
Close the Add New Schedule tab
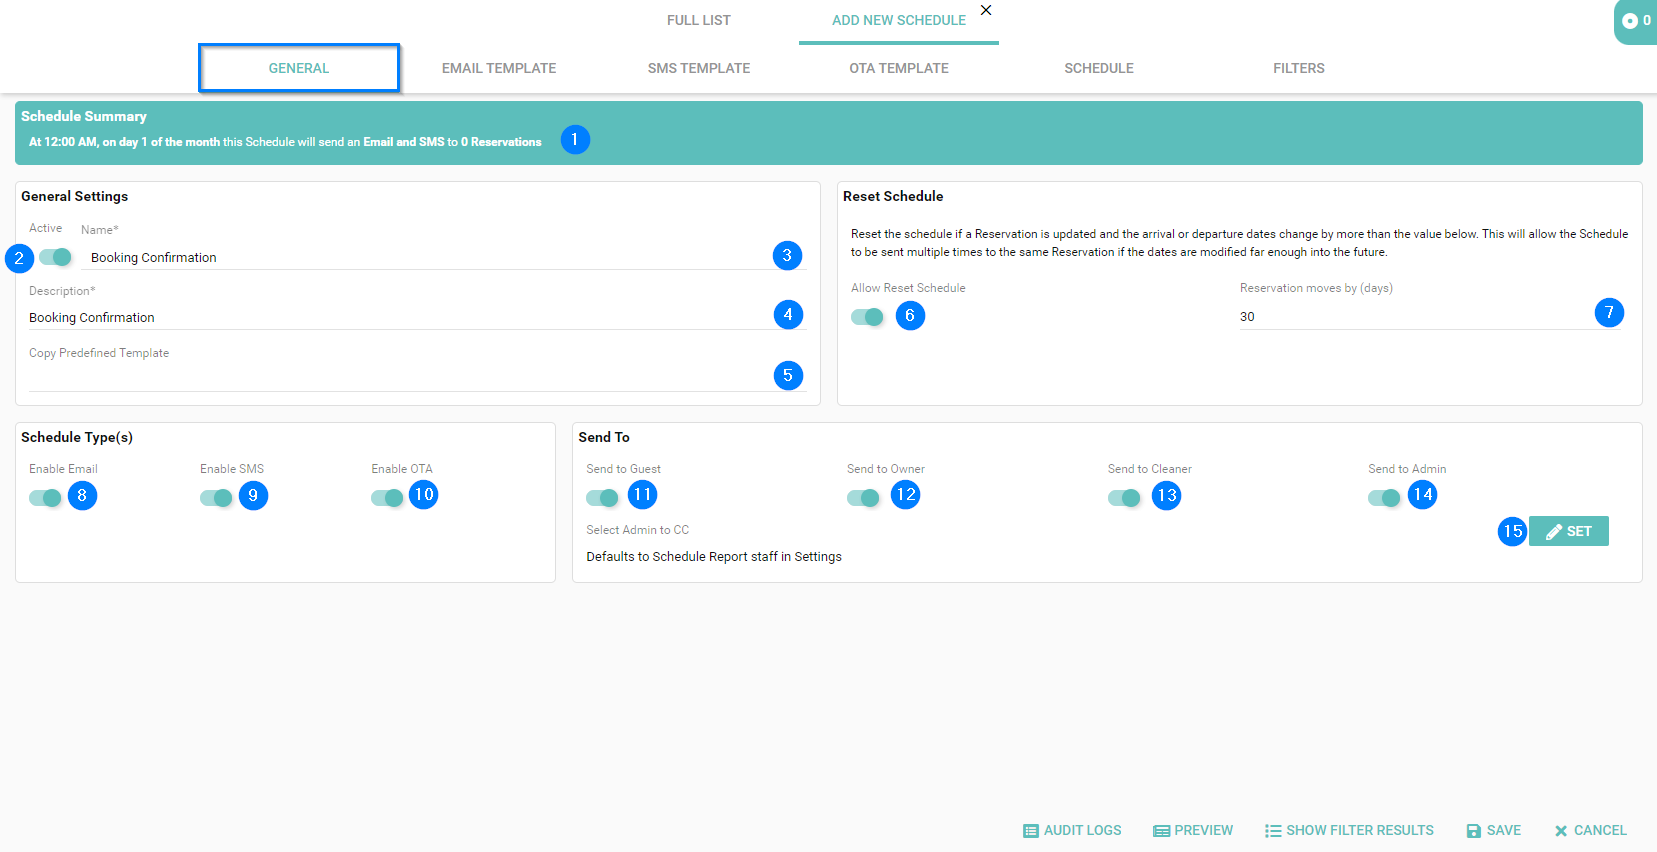click(986, 10)
